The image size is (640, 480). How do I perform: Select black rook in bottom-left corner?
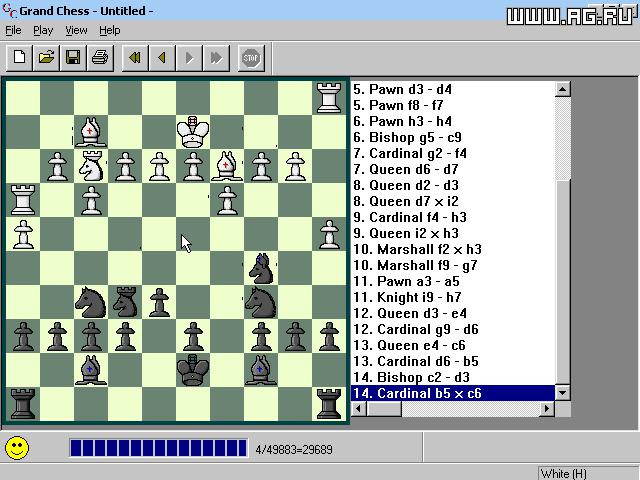coord(23,404)
